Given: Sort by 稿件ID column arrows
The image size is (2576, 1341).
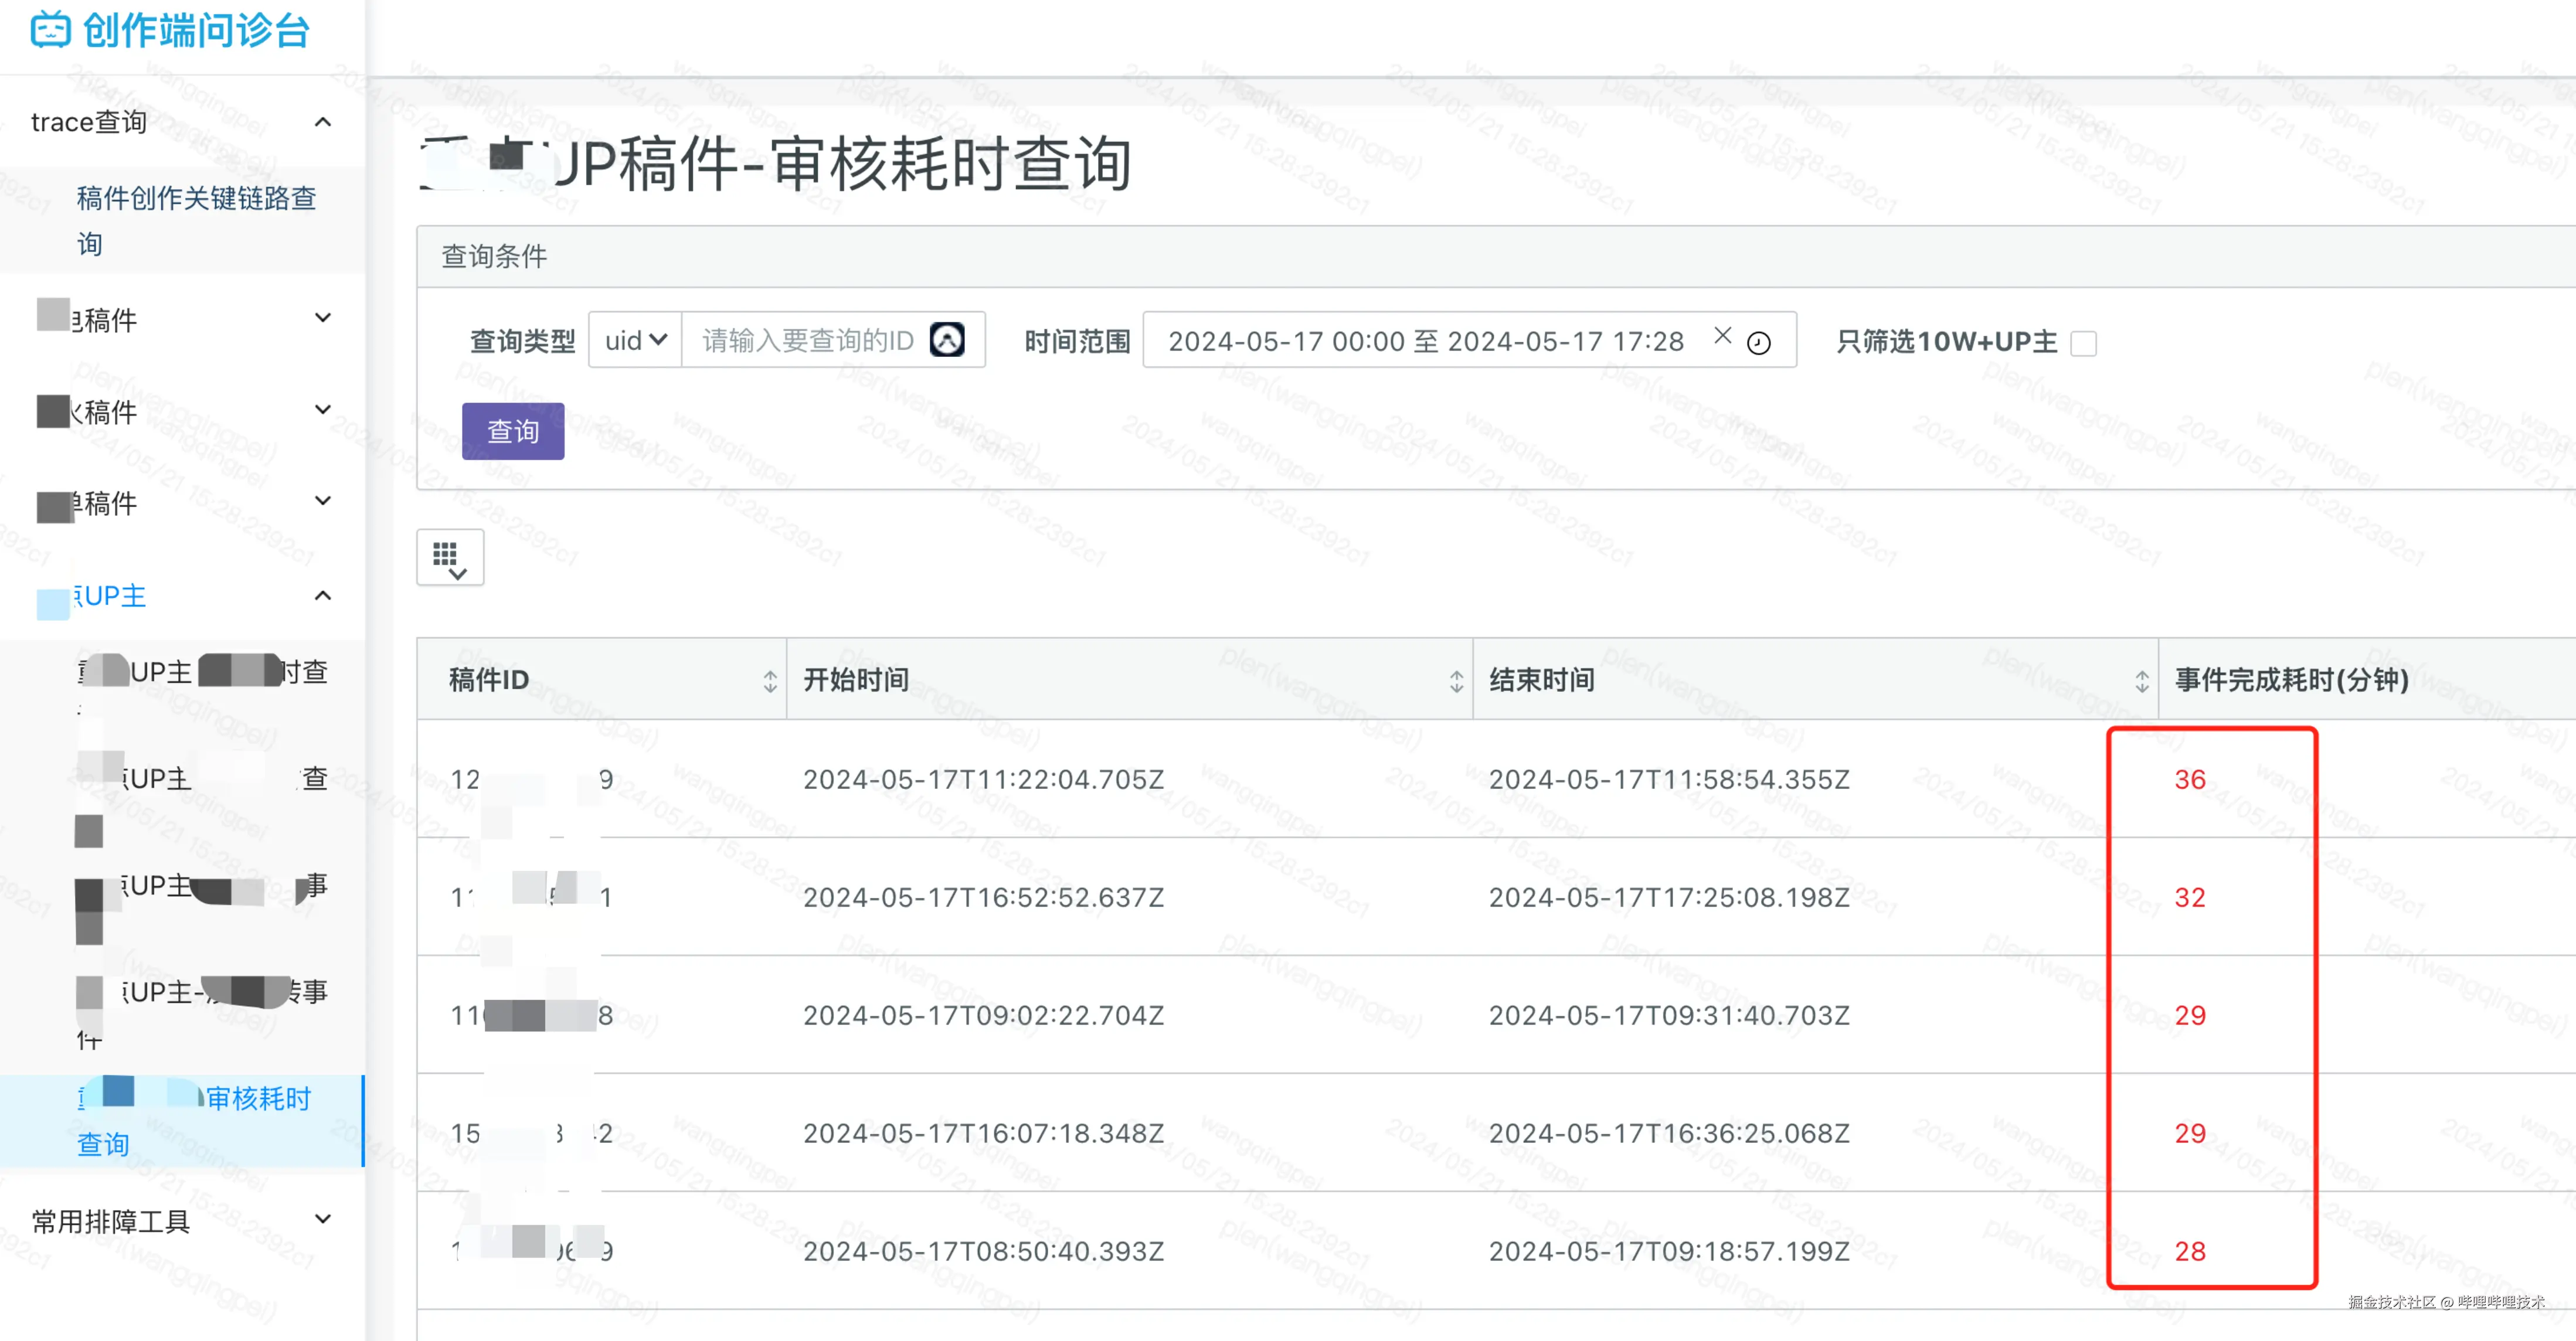Looking at the screenshot, I should [x=769, y=681].
